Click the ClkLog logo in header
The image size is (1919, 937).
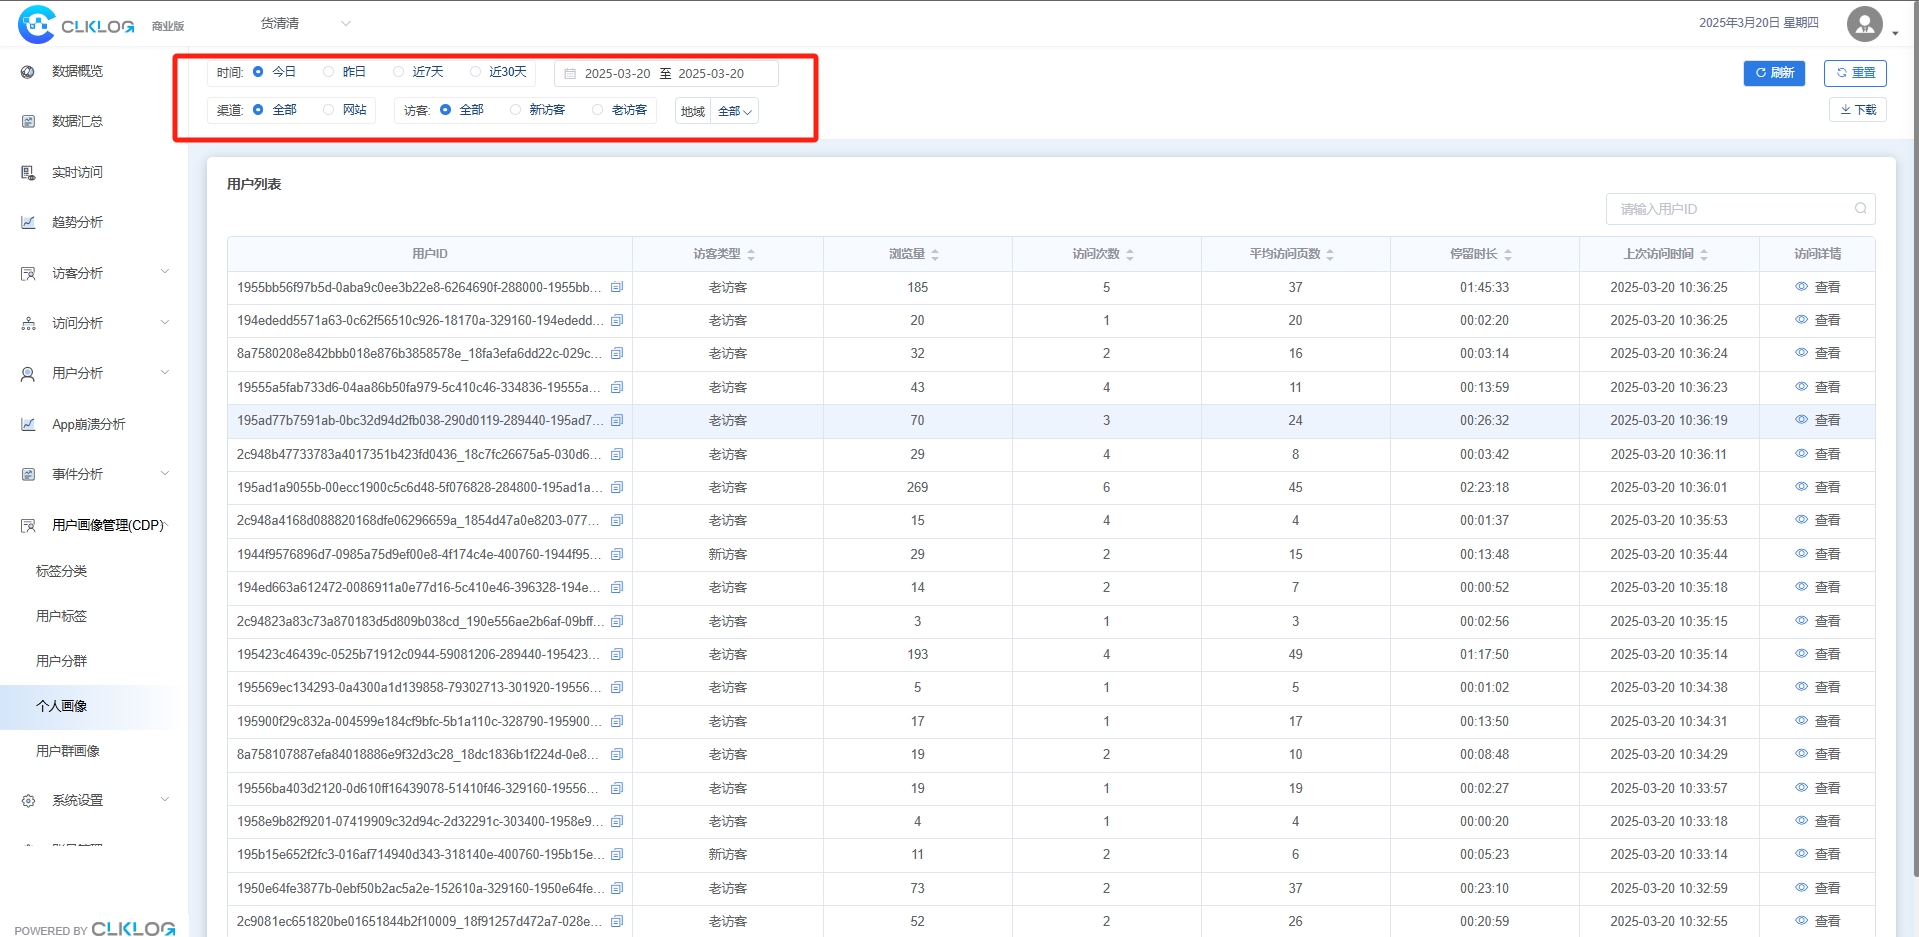point(76,24)
